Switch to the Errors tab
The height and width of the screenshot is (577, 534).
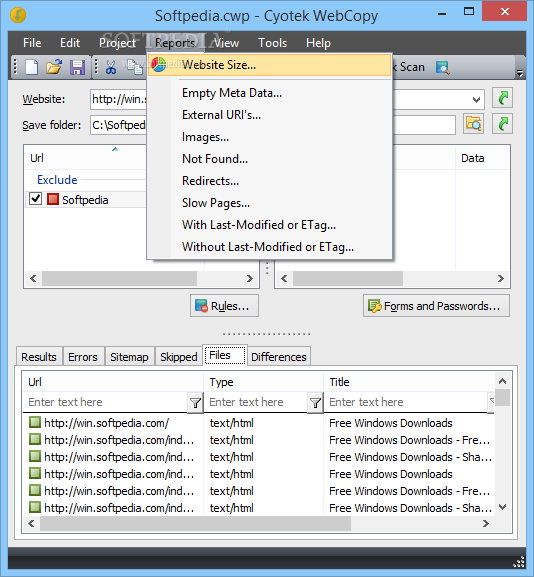point(83,357)
